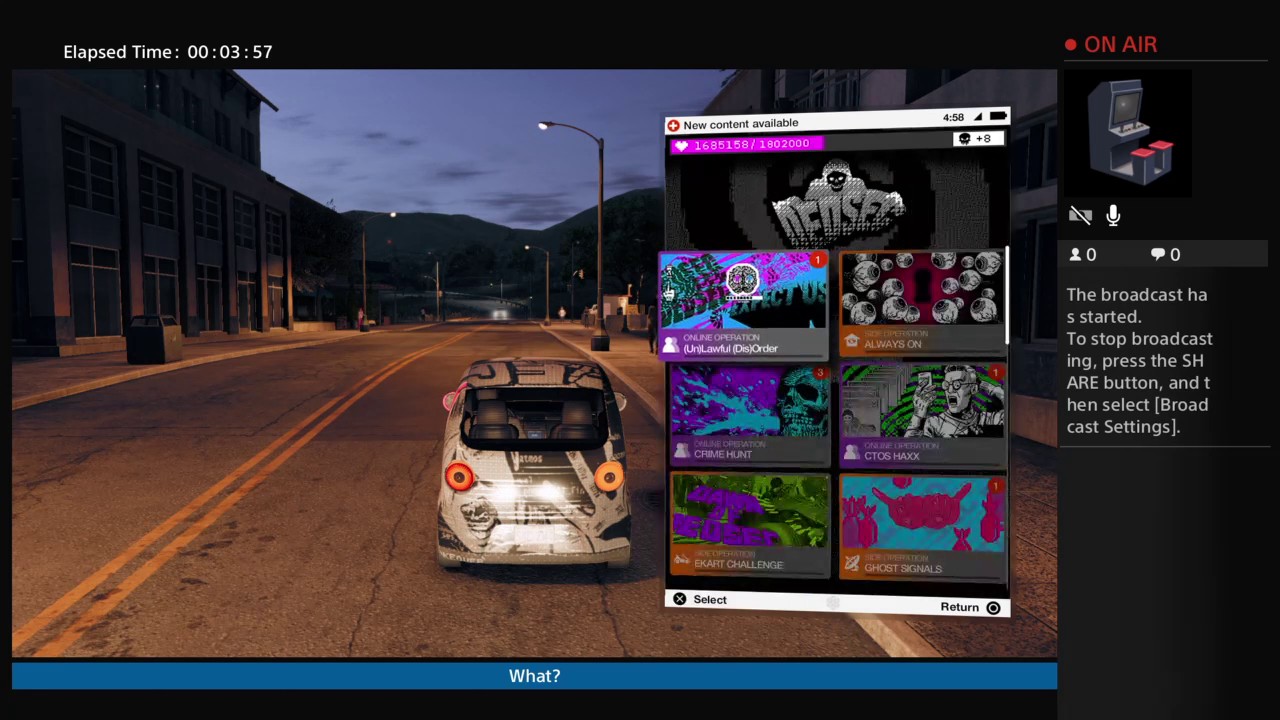Click the Select button with X icon
This screenshot has width=1280, height=720.
point(700,599)
